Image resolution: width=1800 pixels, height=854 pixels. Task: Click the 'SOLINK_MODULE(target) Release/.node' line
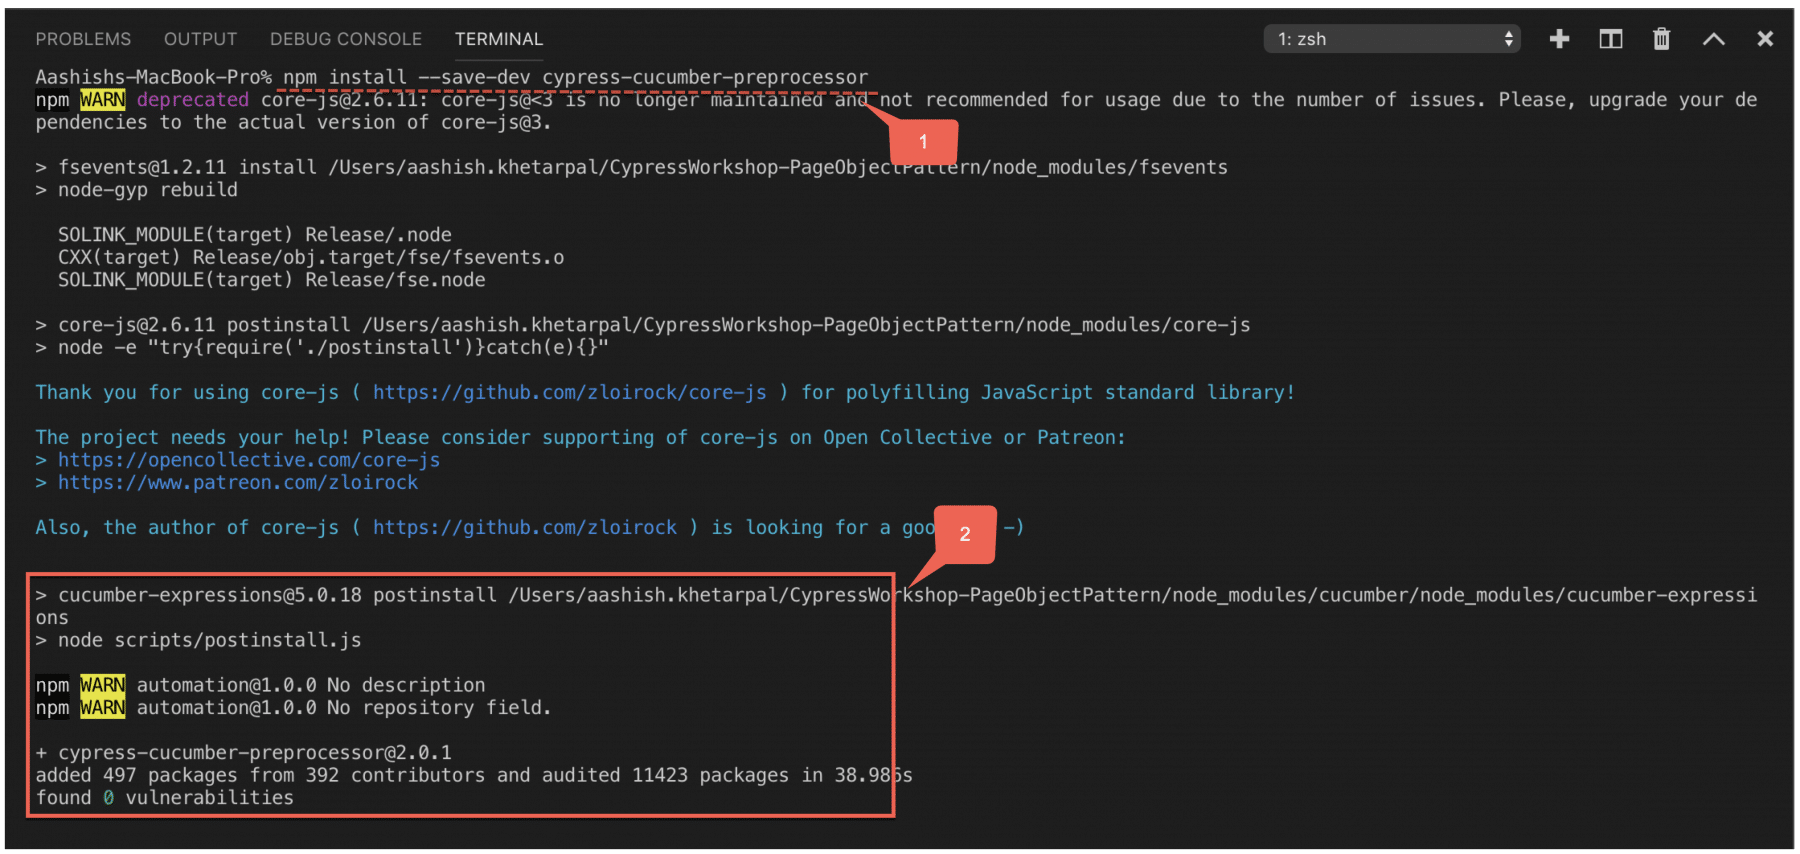(x=255, y=235)
